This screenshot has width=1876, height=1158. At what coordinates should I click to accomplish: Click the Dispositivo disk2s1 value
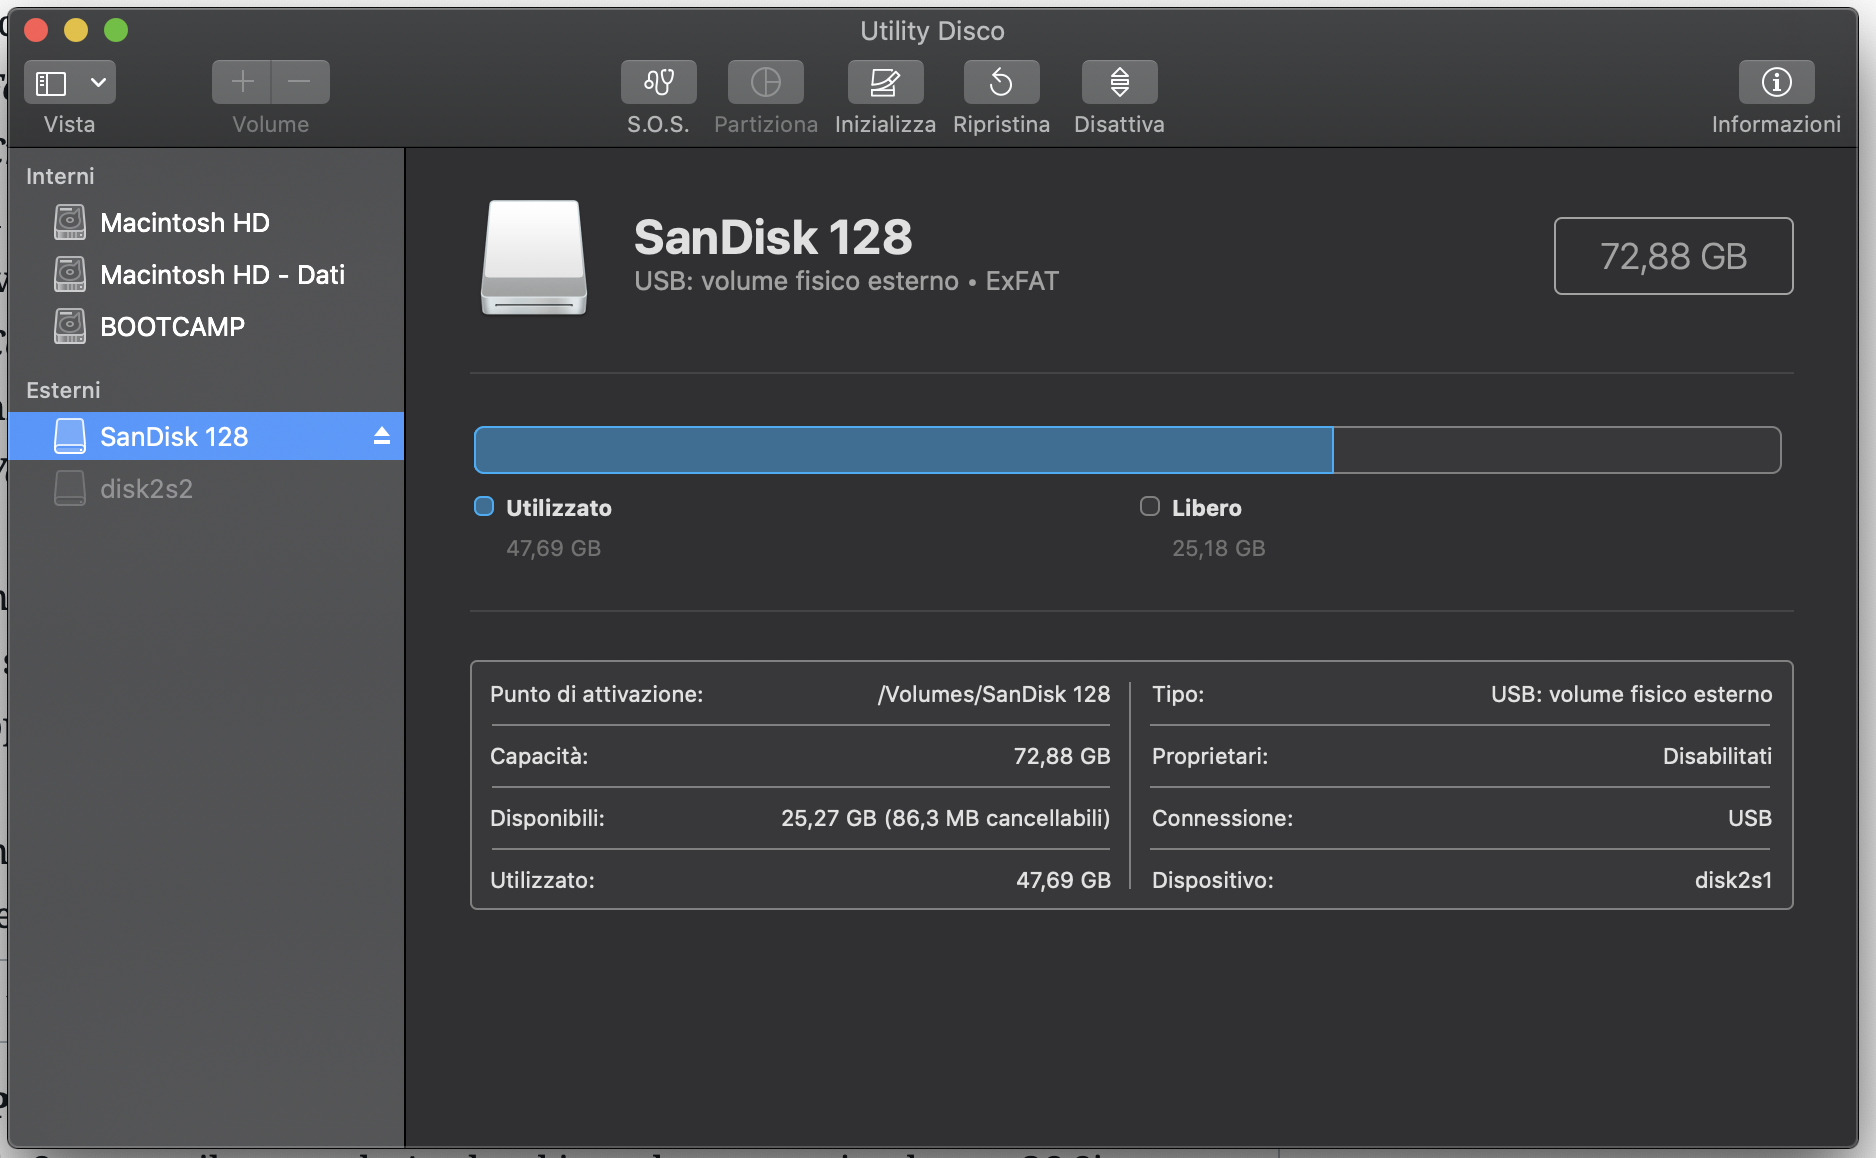[x=1733, y=881]
